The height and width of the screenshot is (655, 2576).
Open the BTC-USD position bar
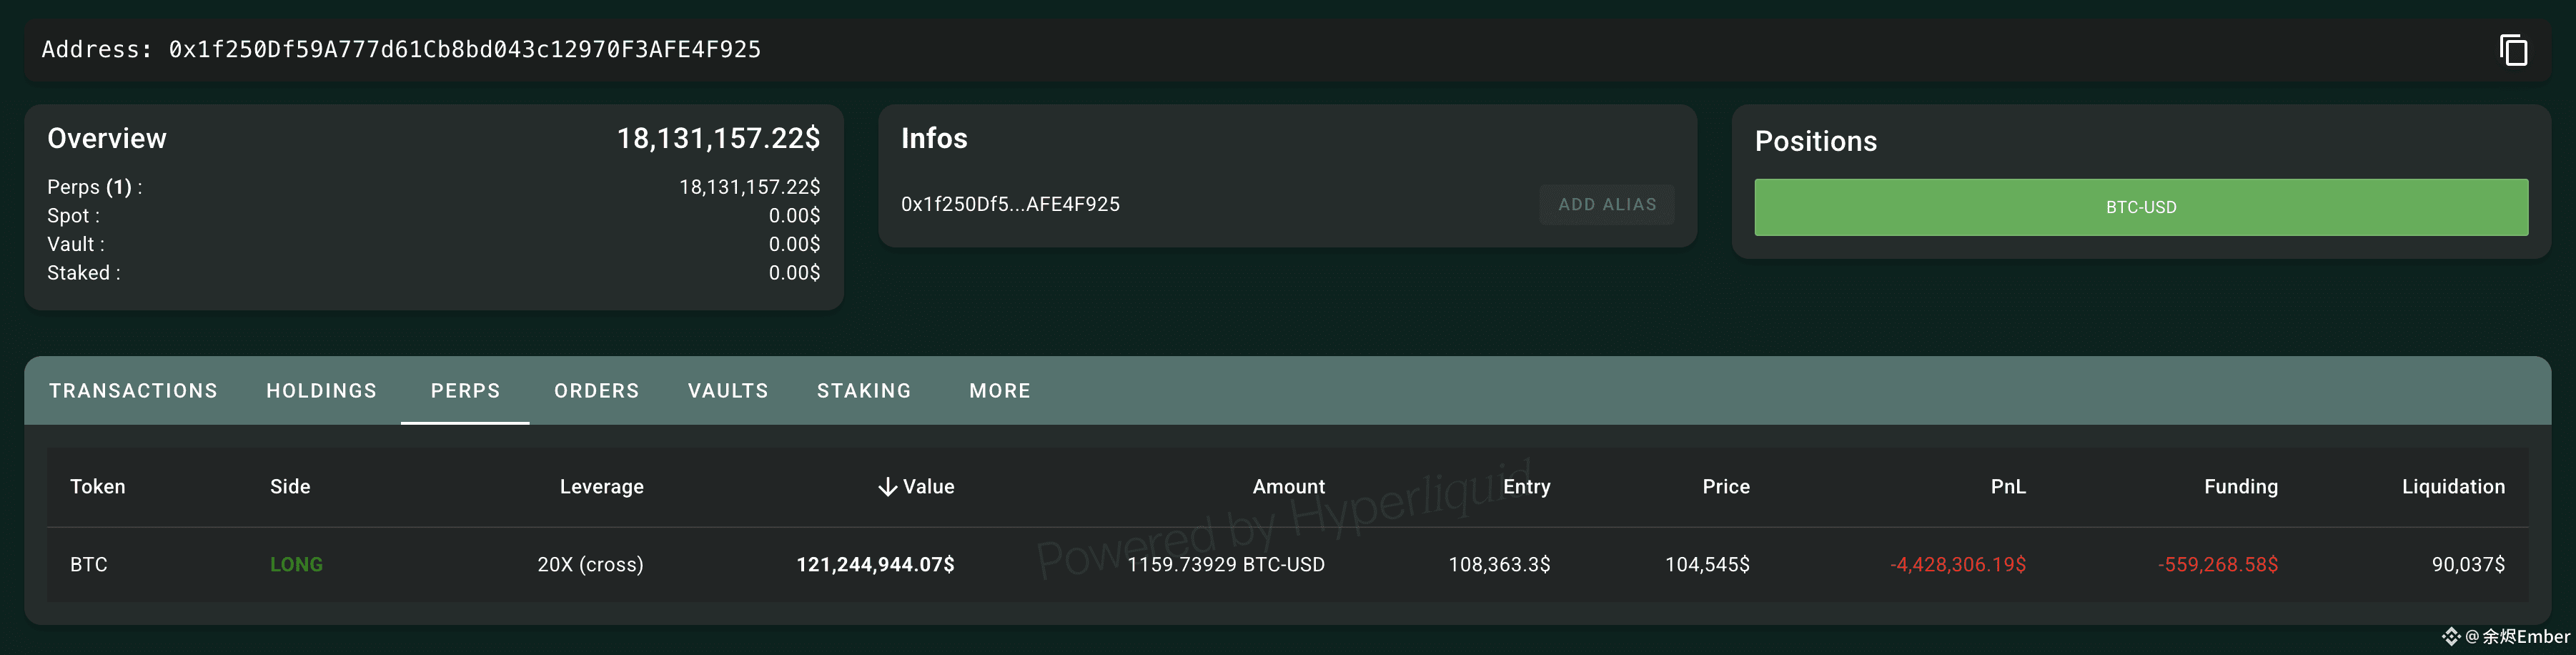point(2141,207)
